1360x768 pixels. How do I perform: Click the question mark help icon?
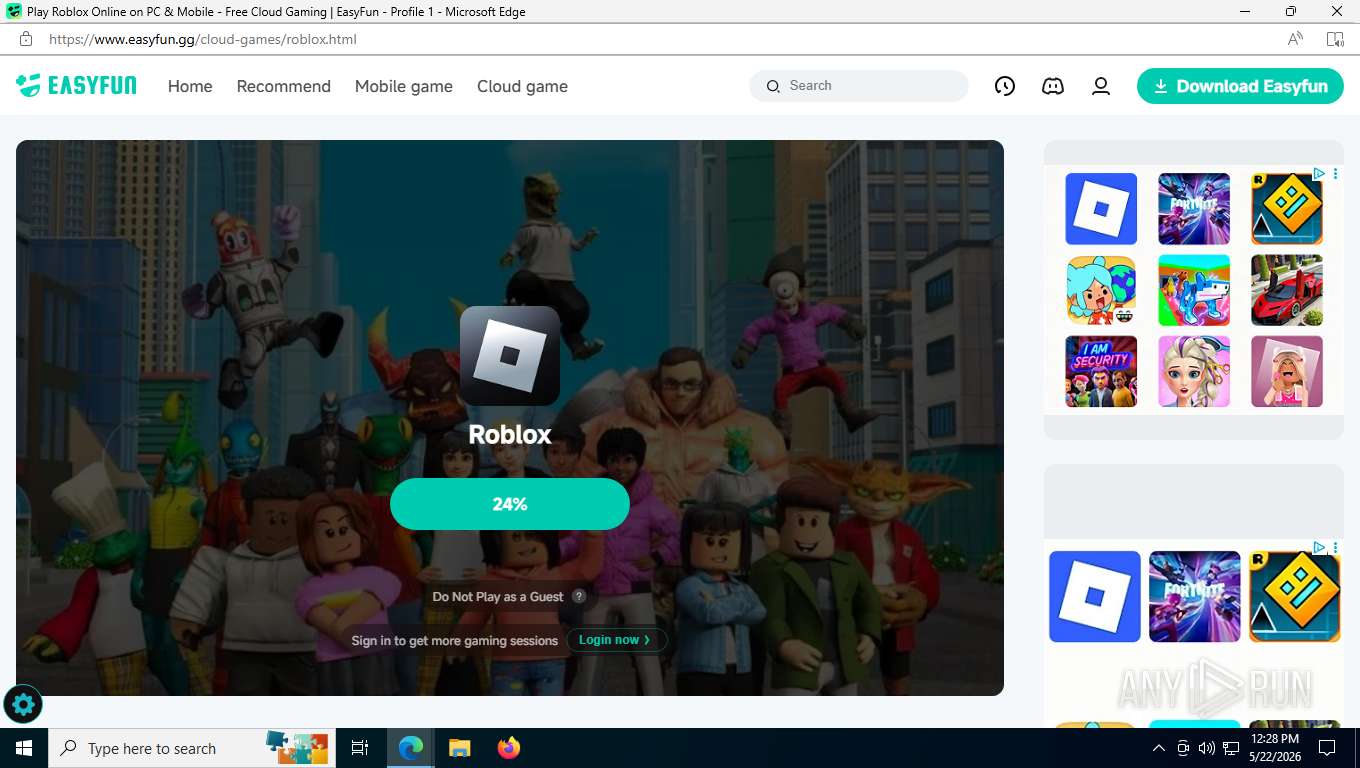(x=579, y=596)
